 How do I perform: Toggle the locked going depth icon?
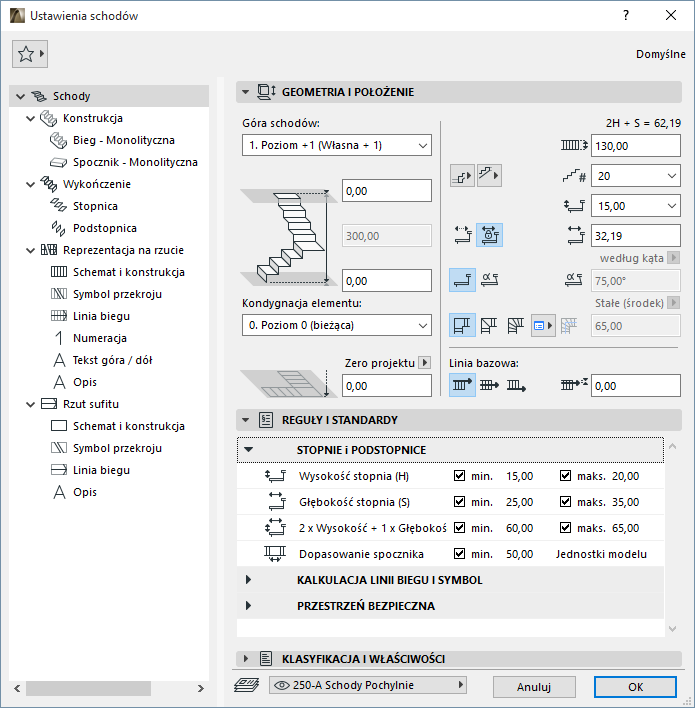[x=490, y=235]
